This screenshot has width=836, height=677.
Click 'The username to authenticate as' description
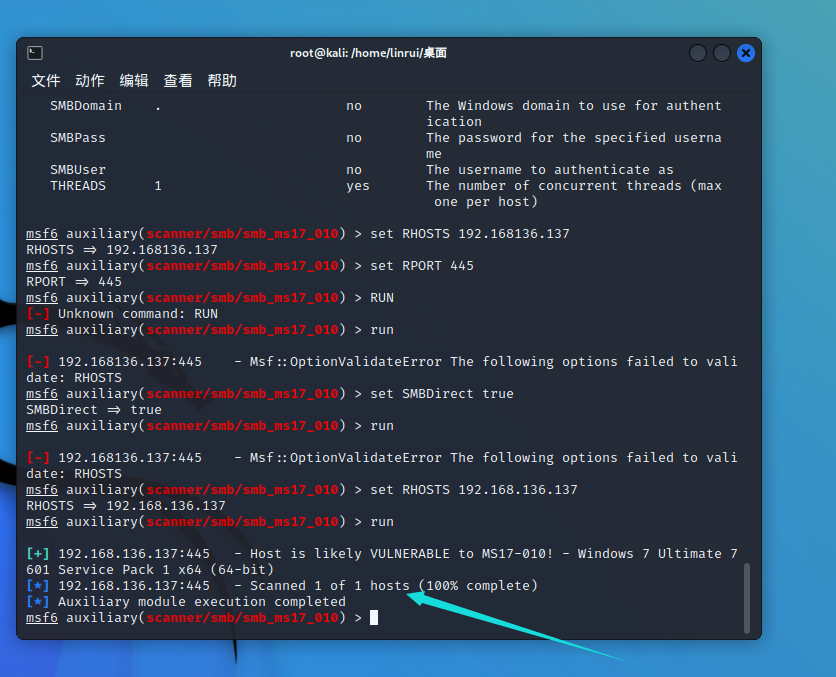pyautogui.click(x=550, y=170)
